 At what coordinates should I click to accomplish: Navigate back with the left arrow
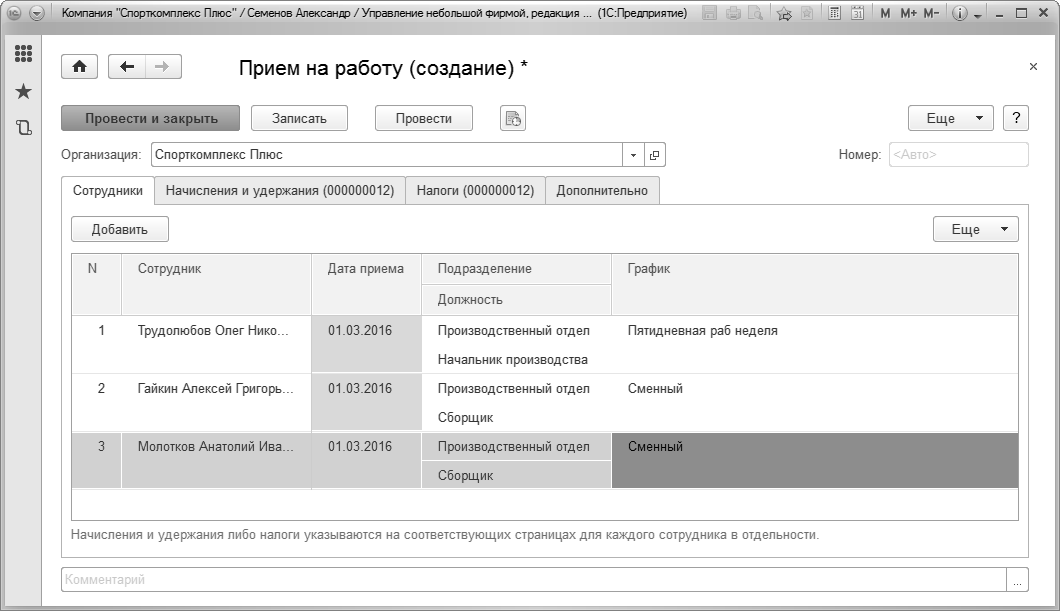[x=127, y=66]
